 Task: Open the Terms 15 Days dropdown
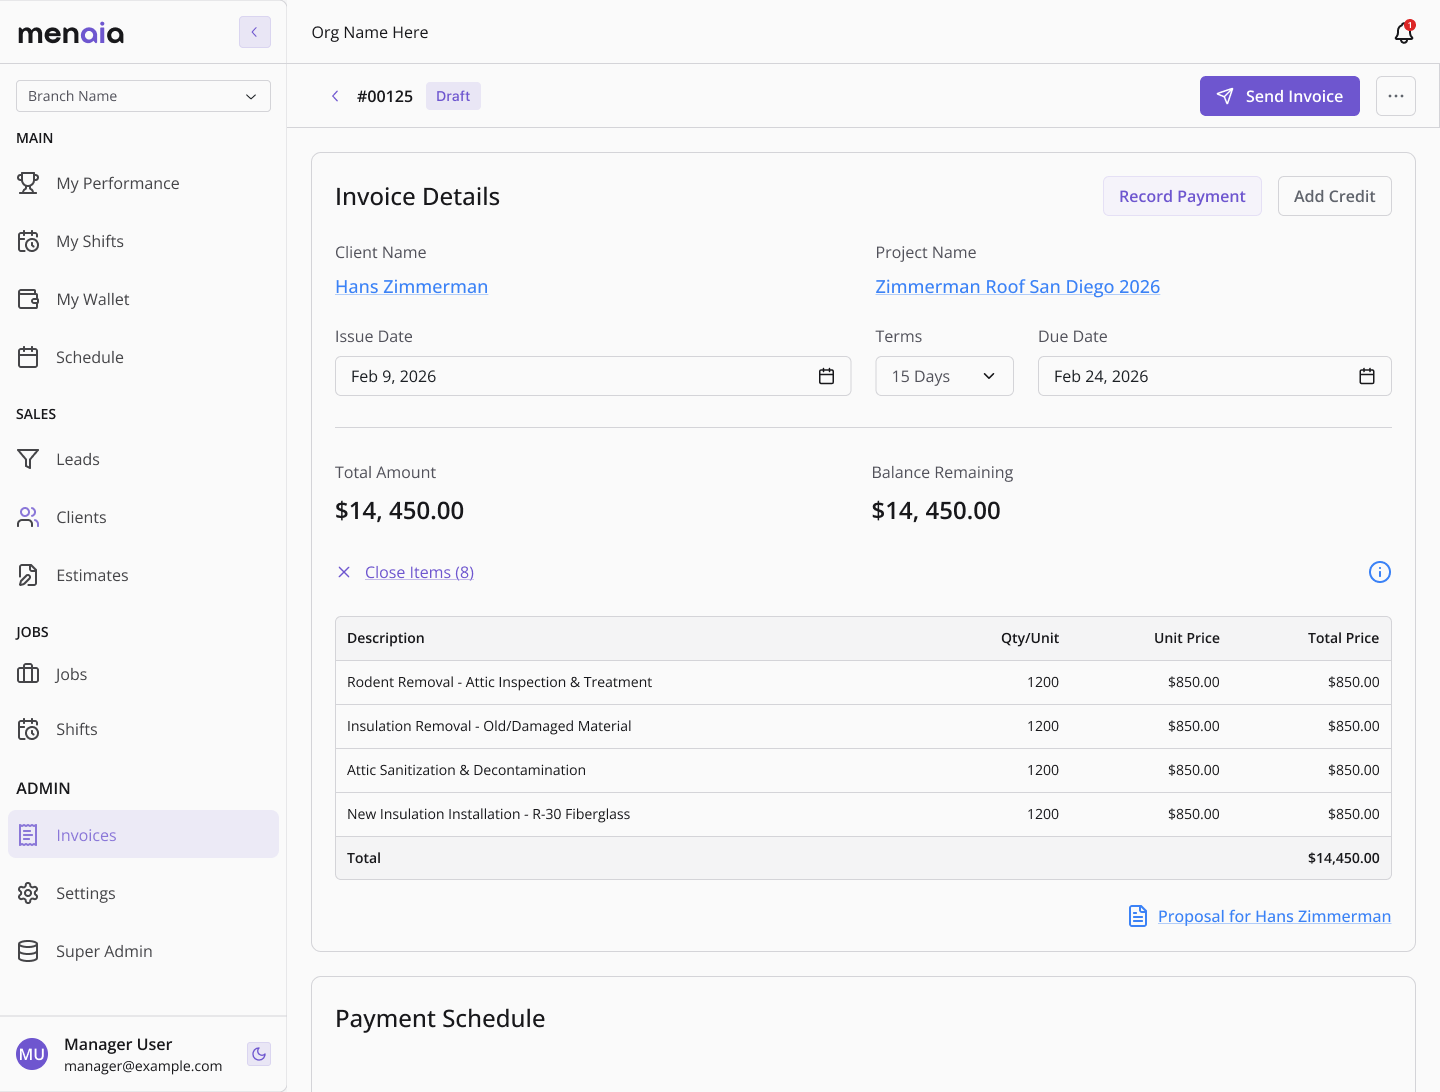point(944,376)
